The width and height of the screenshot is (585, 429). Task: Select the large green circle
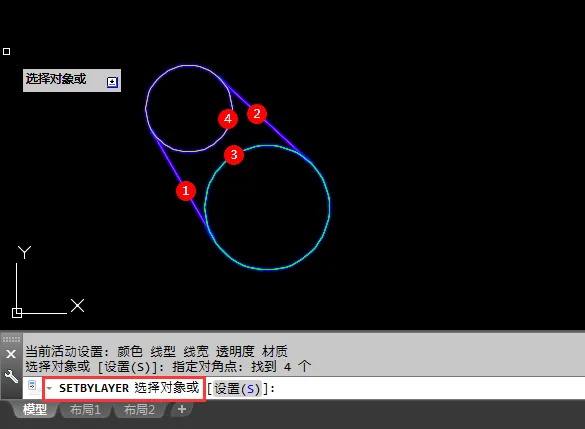(x=267, y=207)
